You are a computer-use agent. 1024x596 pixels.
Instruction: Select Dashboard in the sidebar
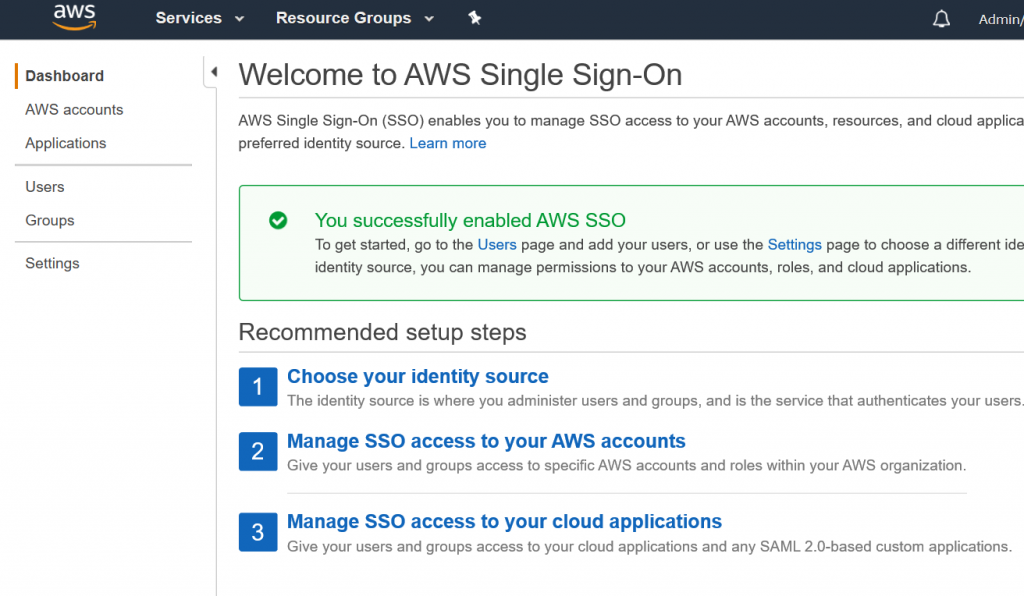click(65, 76)
